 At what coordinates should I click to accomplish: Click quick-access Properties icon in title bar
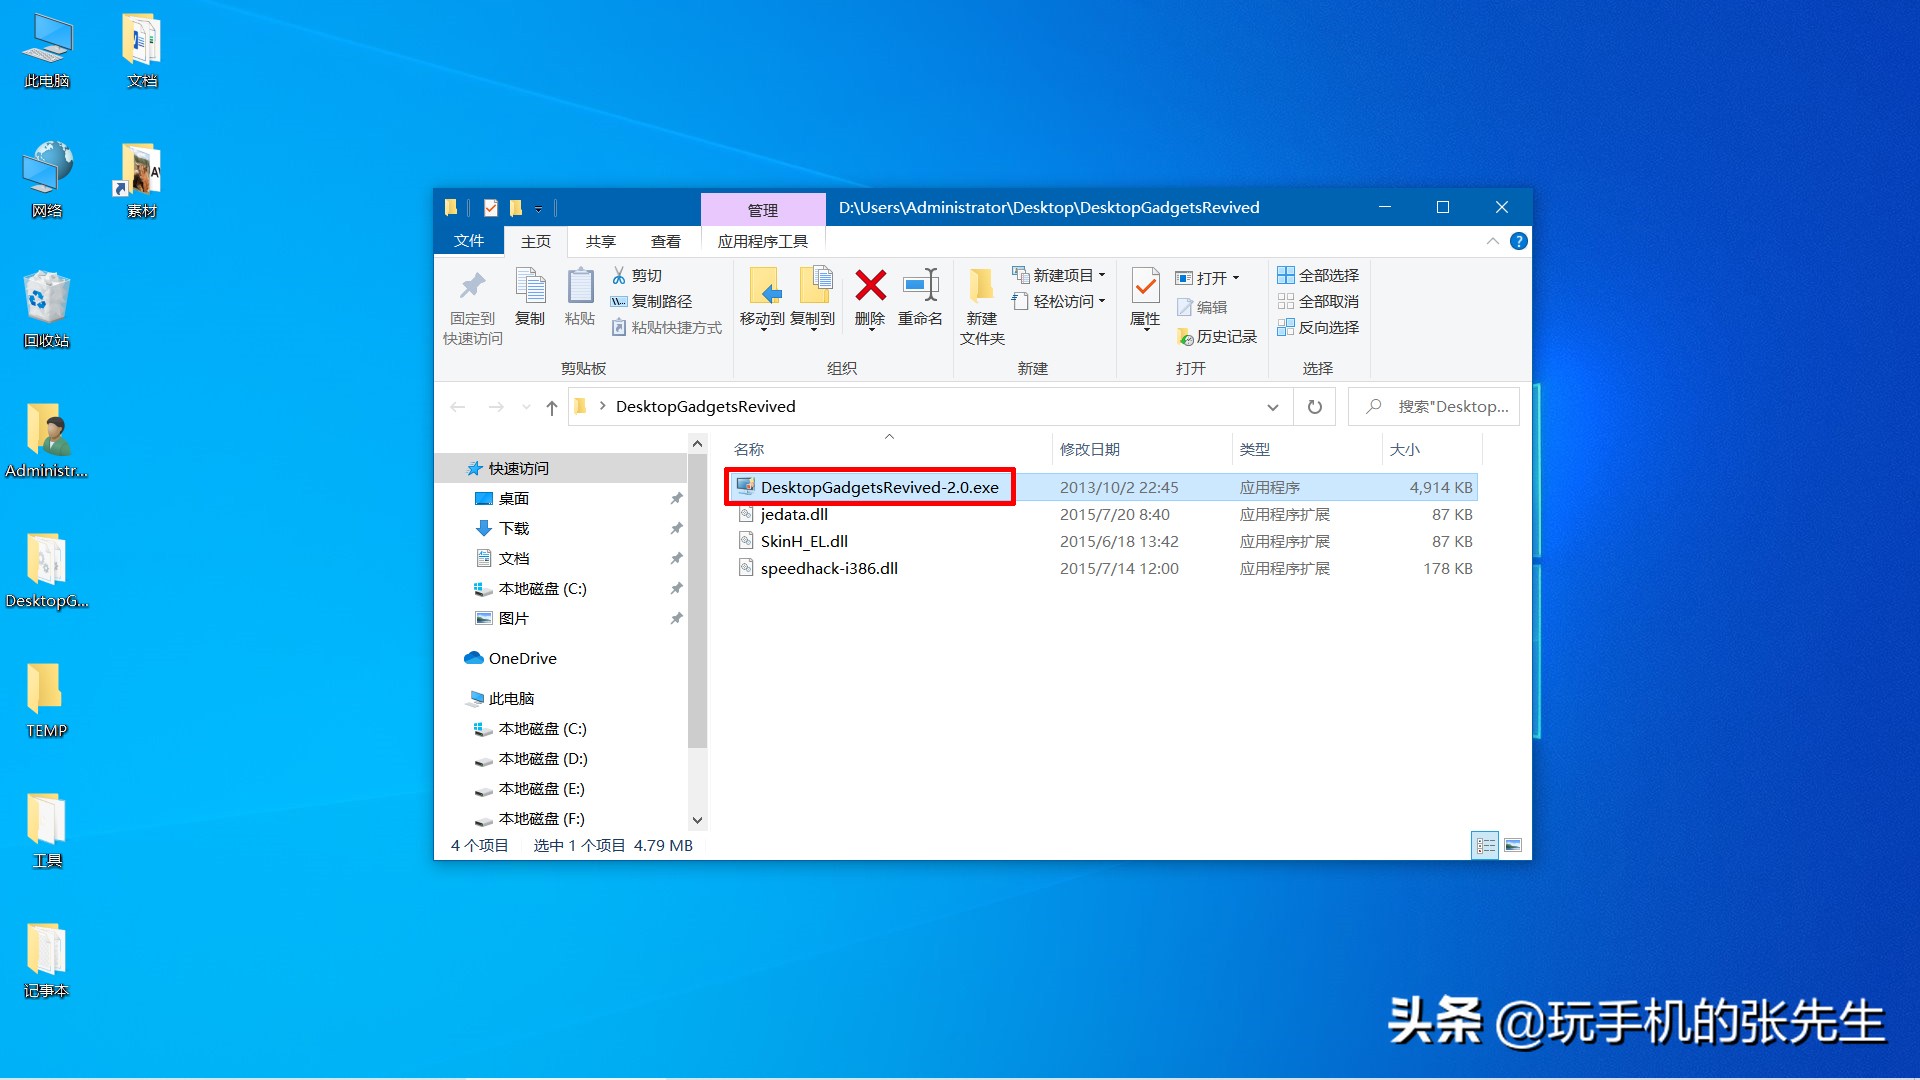click(x=490, y=208)
